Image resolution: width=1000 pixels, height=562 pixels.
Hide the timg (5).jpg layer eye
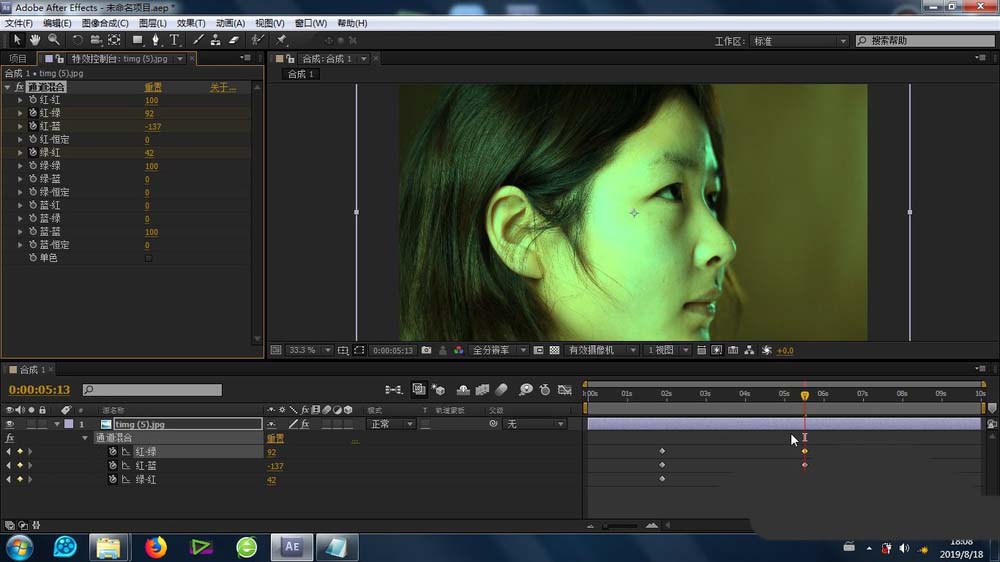point(10,424)
